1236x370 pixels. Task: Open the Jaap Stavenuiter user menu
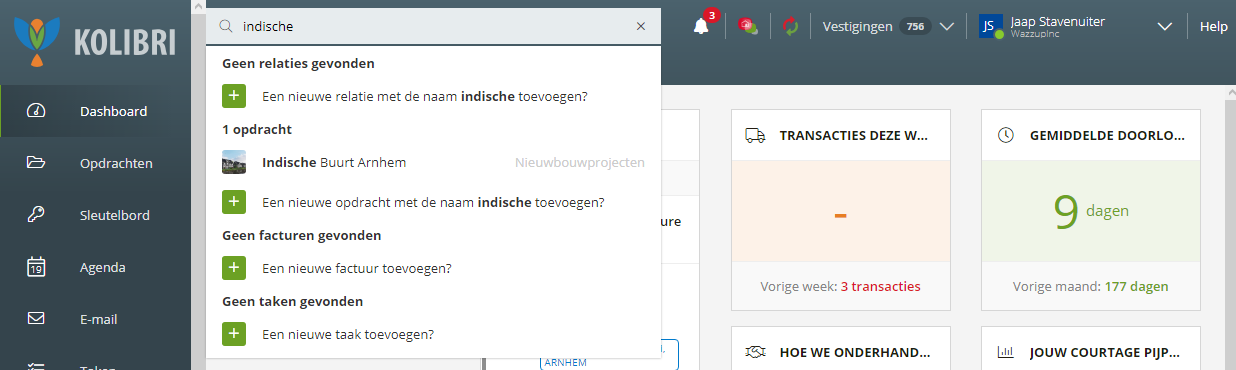coord(1075,27)
